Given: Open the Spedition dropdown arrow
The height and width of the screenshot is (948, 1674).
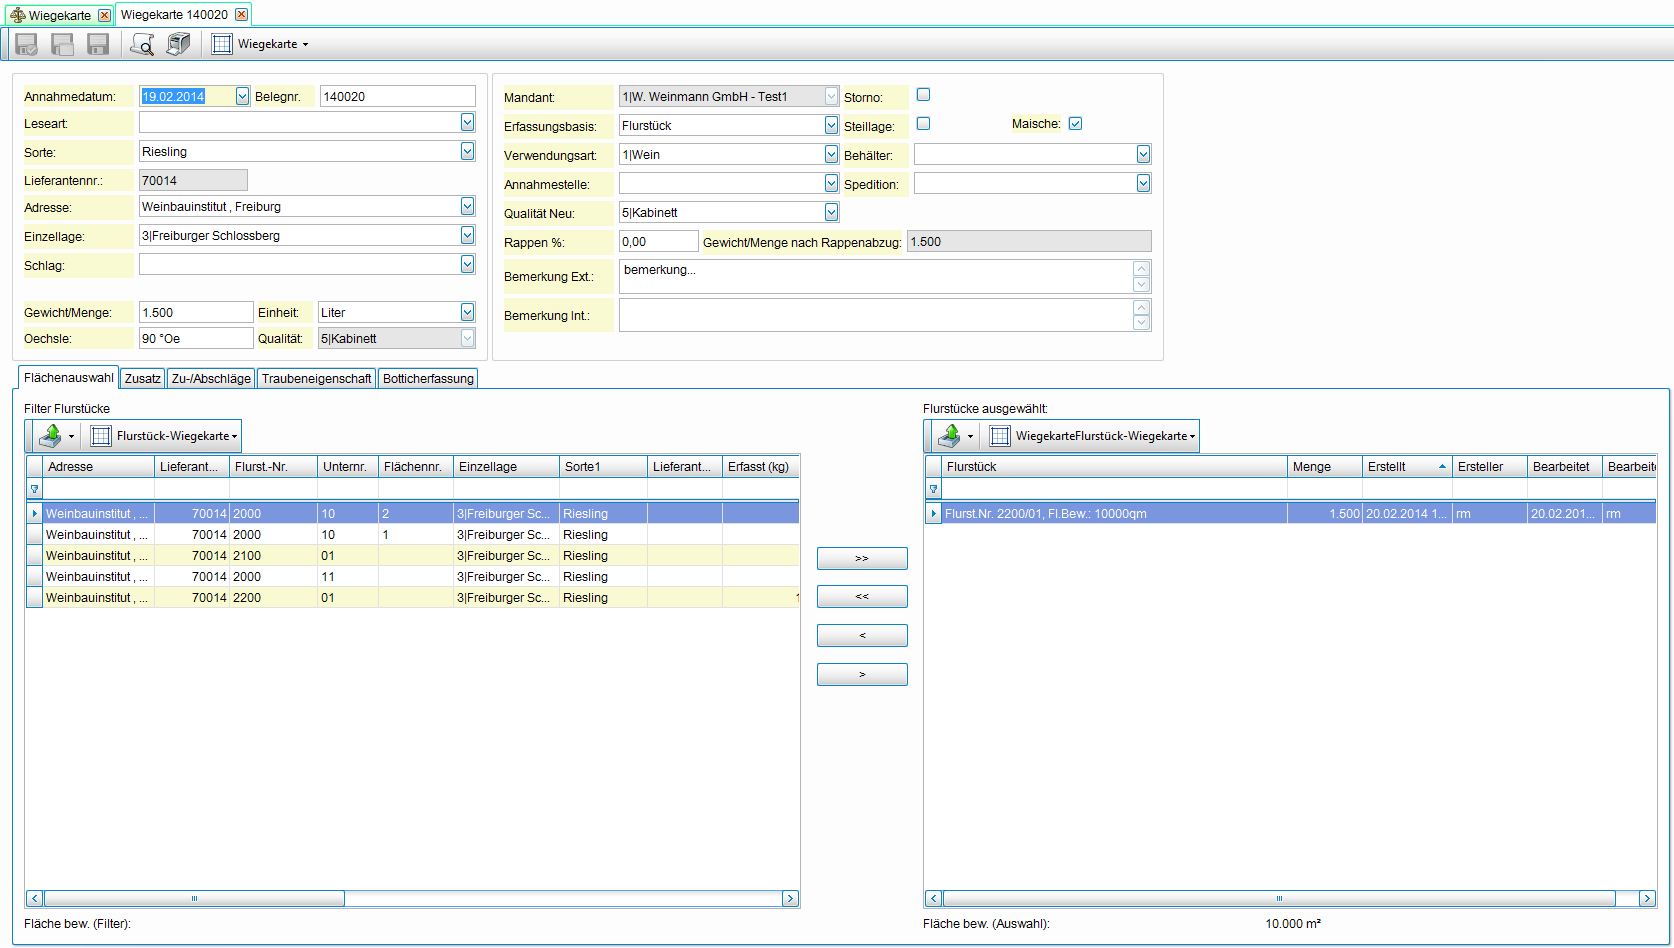Looking at the screenshot, I should click(x=1143, y=183).
